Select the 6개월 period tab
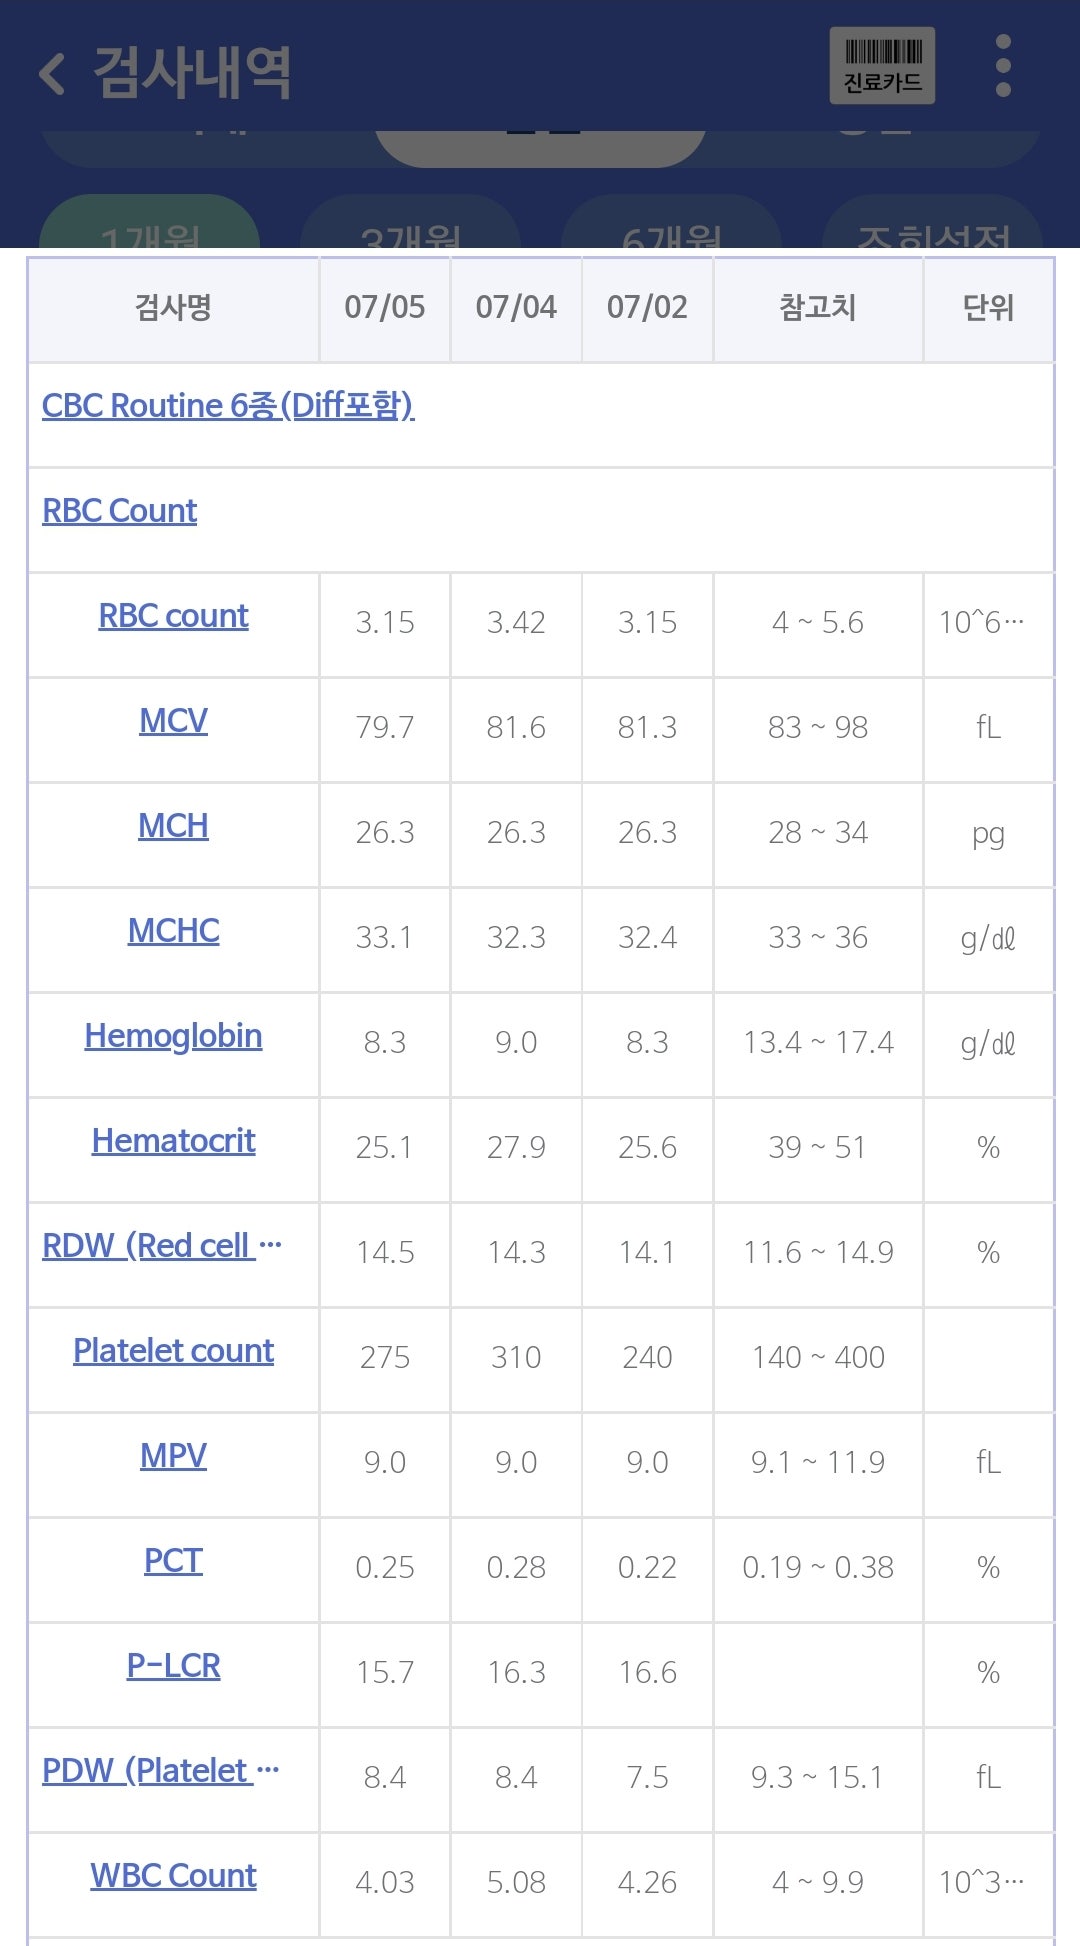Screen dimensions: 1080x1946 [671, 224]
